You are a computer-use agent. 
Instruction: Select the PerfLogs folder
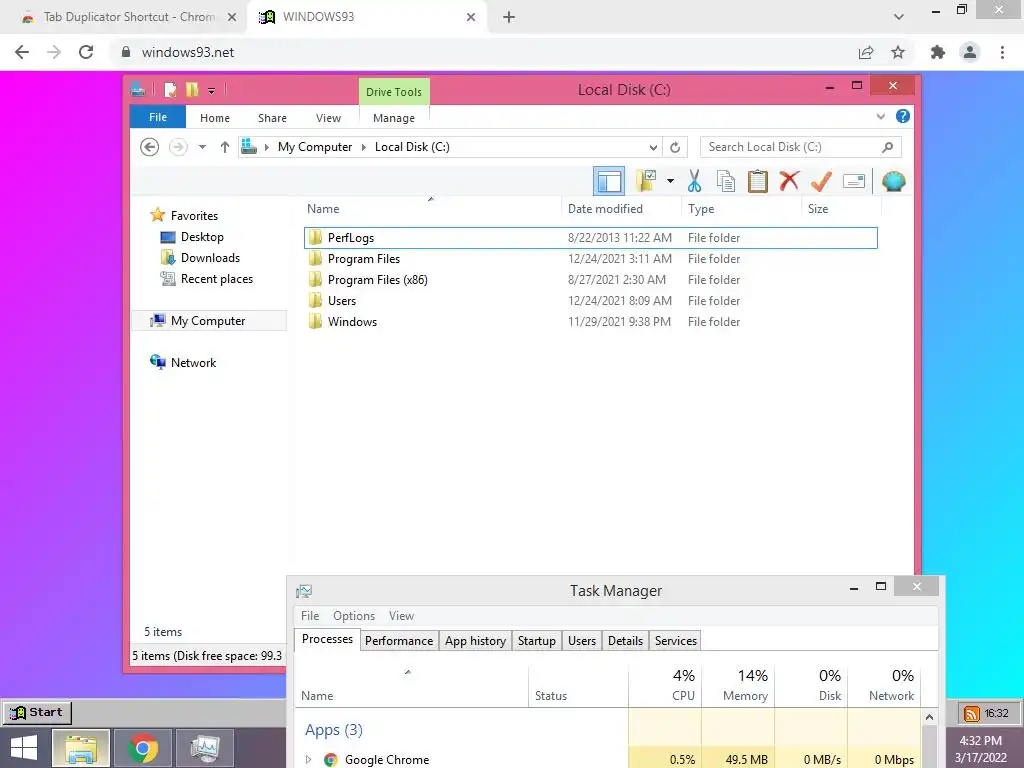[590, 238]
